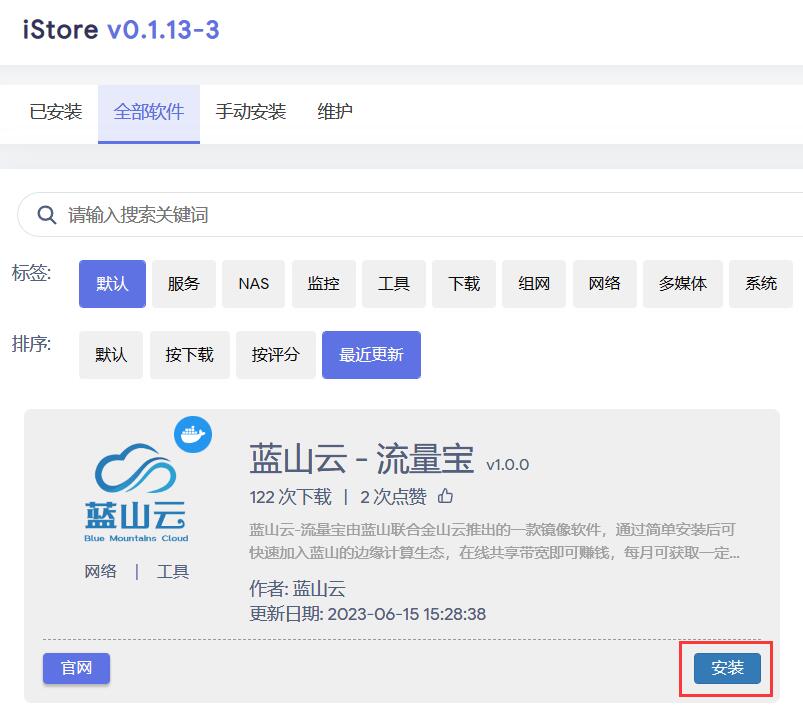803x714 pixels.
Task: Sort apps by 最近更新
Action: tap(371, 355)
